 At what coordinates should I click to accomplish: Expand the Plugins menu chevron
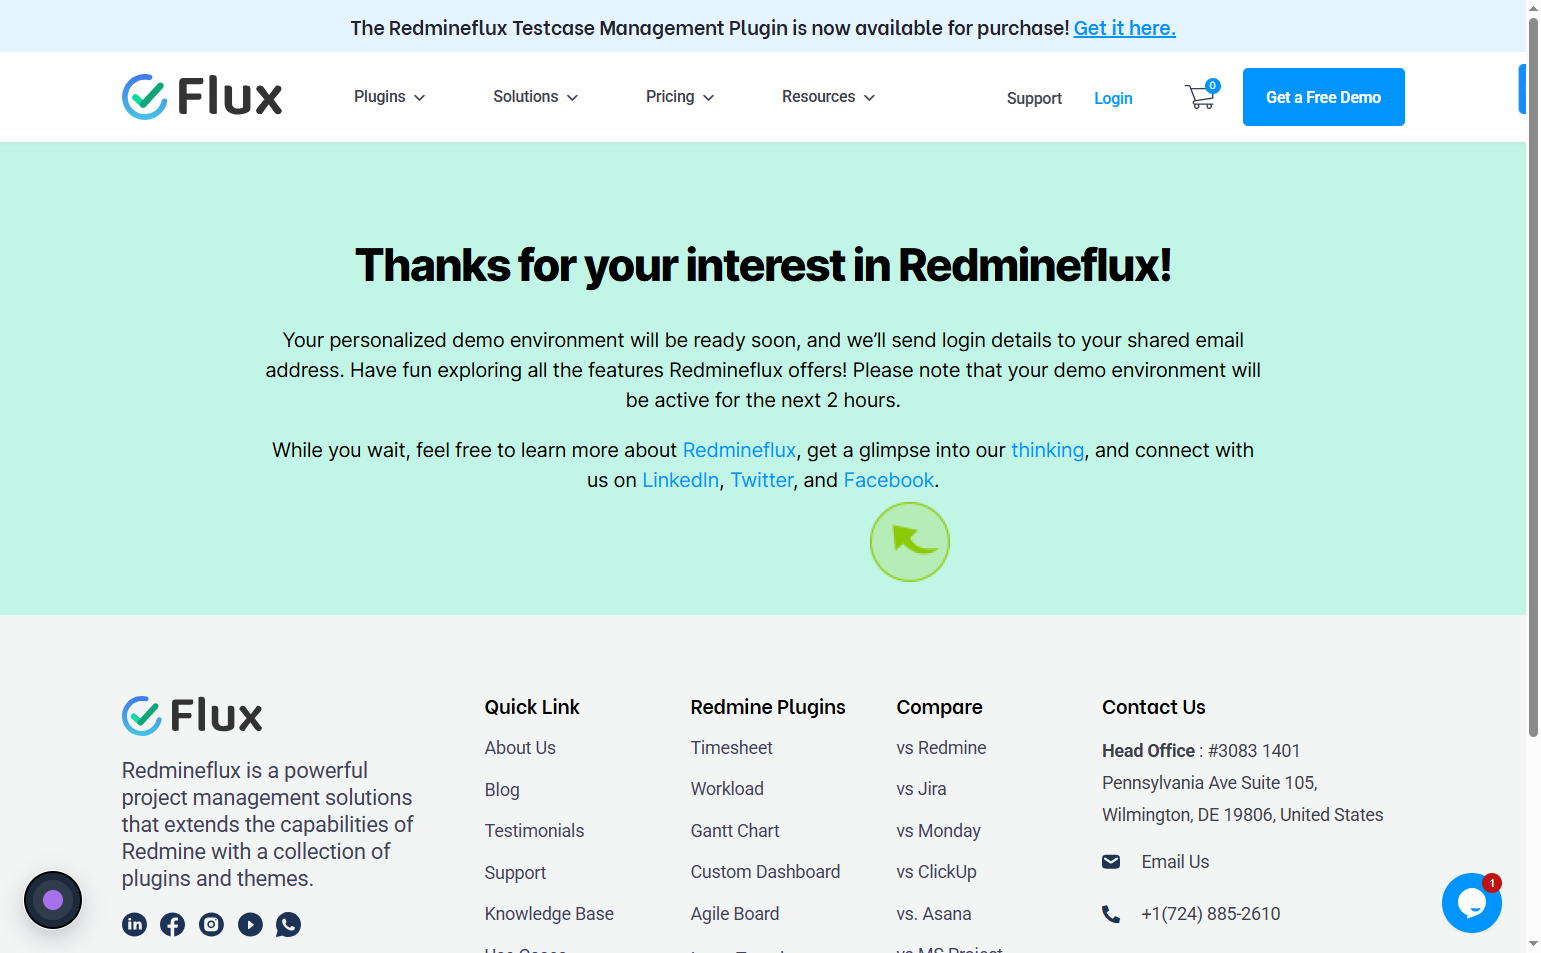(x=420, y=98)
